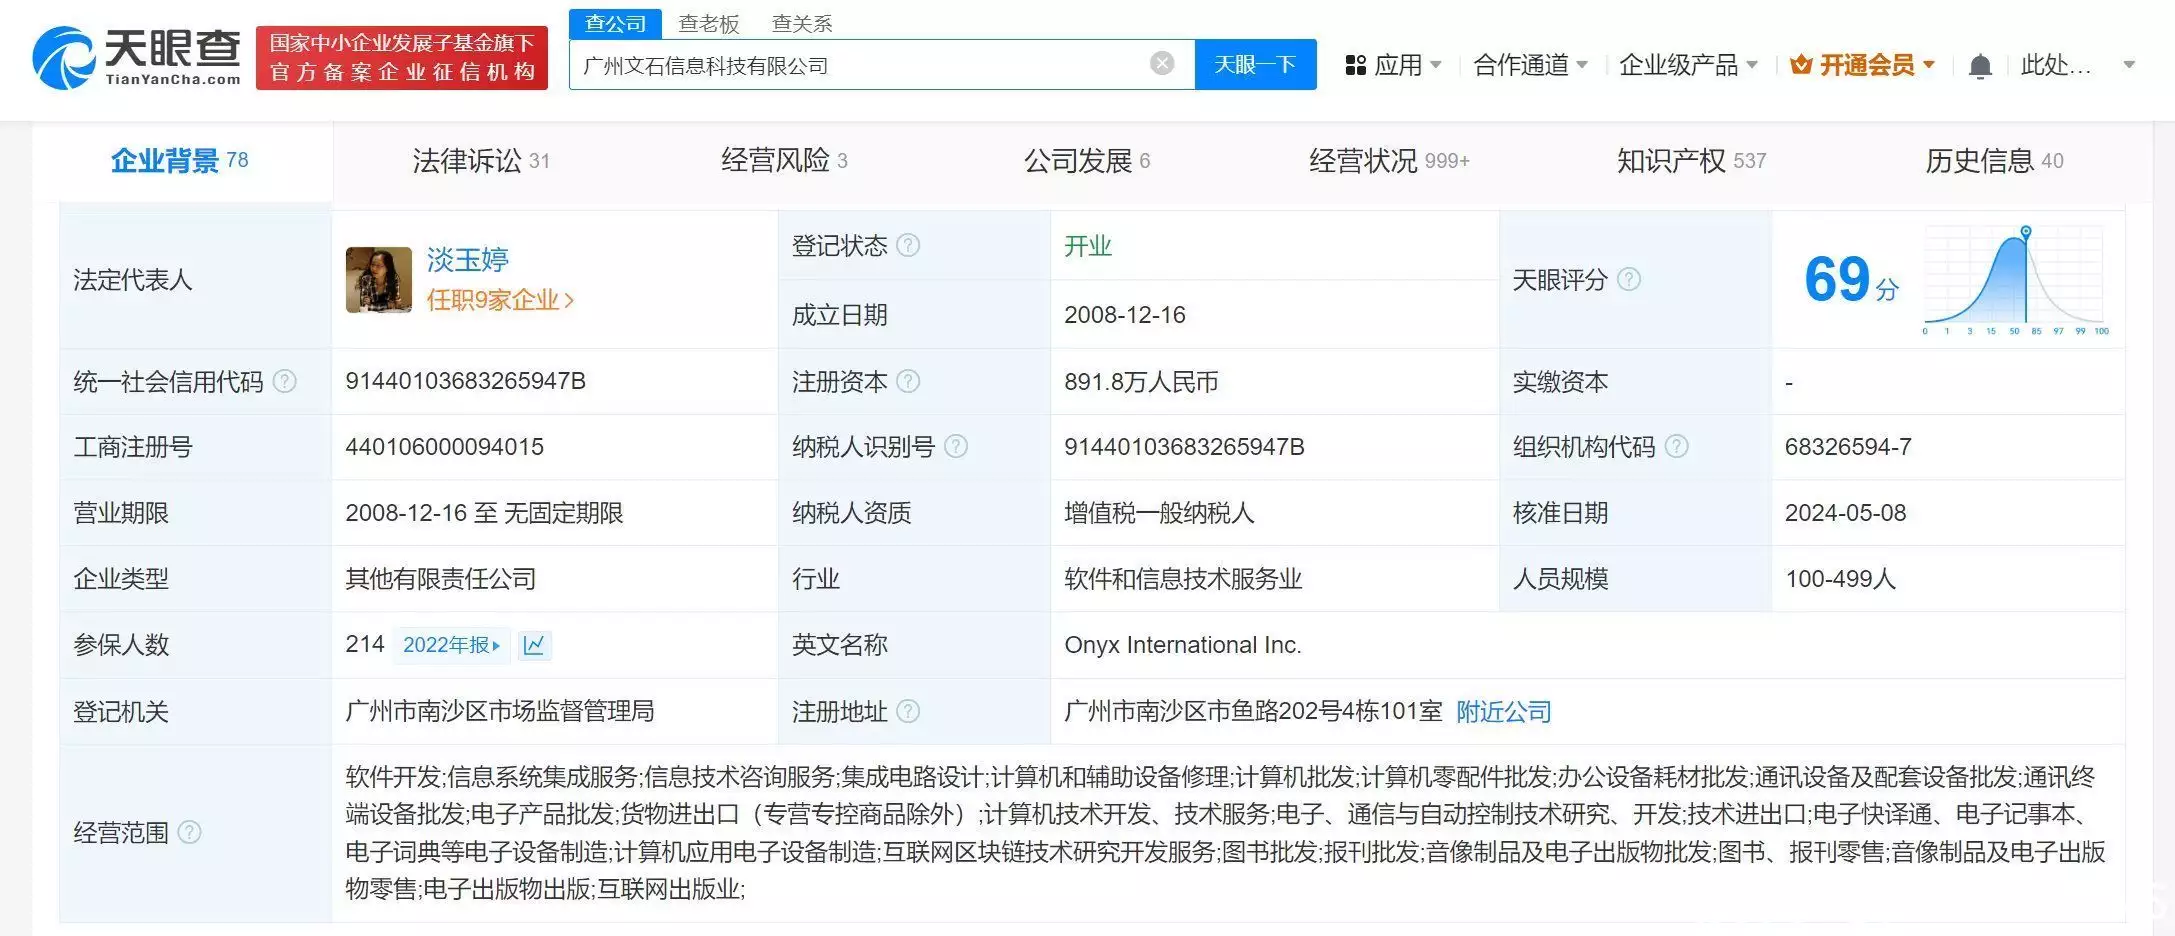Open legal representative 淡玉婷 link
Viewport: 2175px width, 936px height.
coord(468,260)
